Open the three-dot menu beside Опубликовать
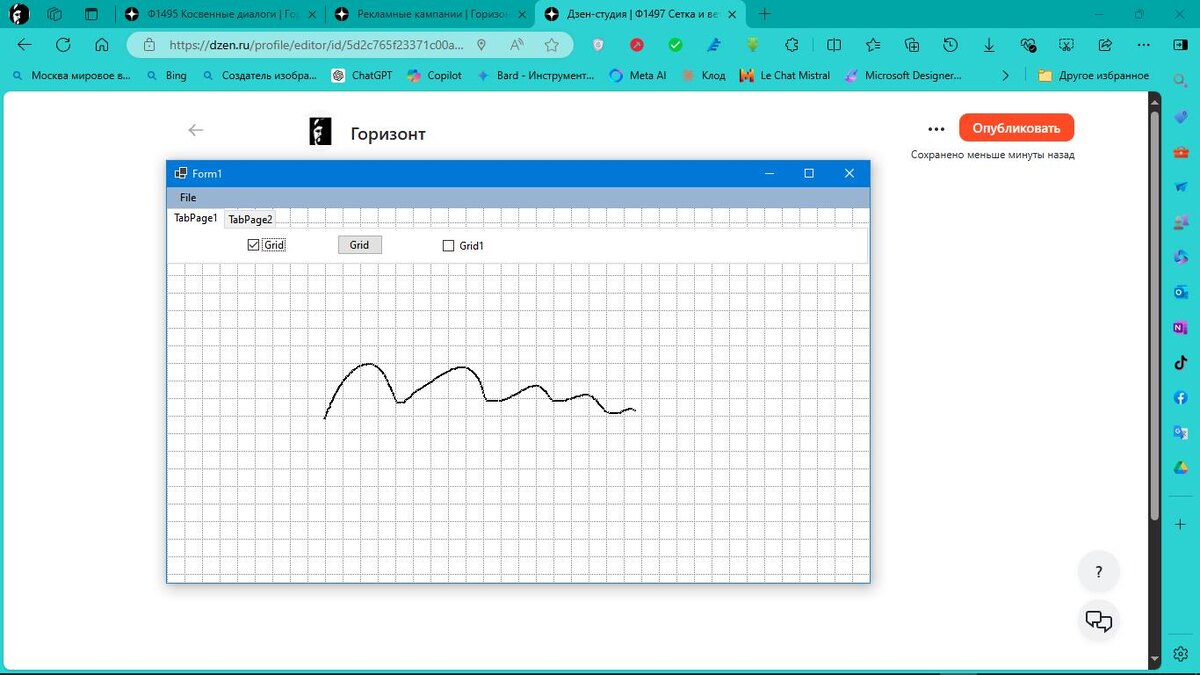 point(936,128)
